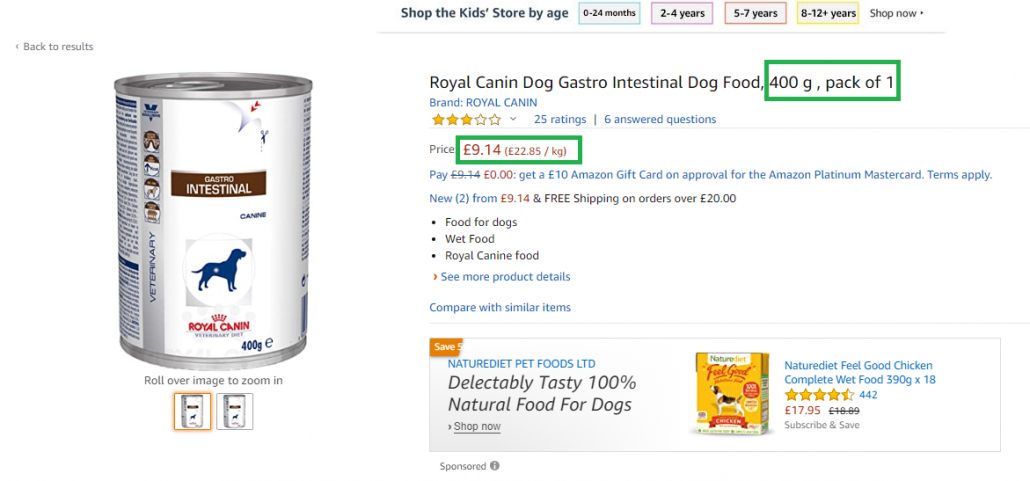Choose the 8-12+ years age category
The height and width of the screenshot is (481, 1030).
tap(828, 13)
